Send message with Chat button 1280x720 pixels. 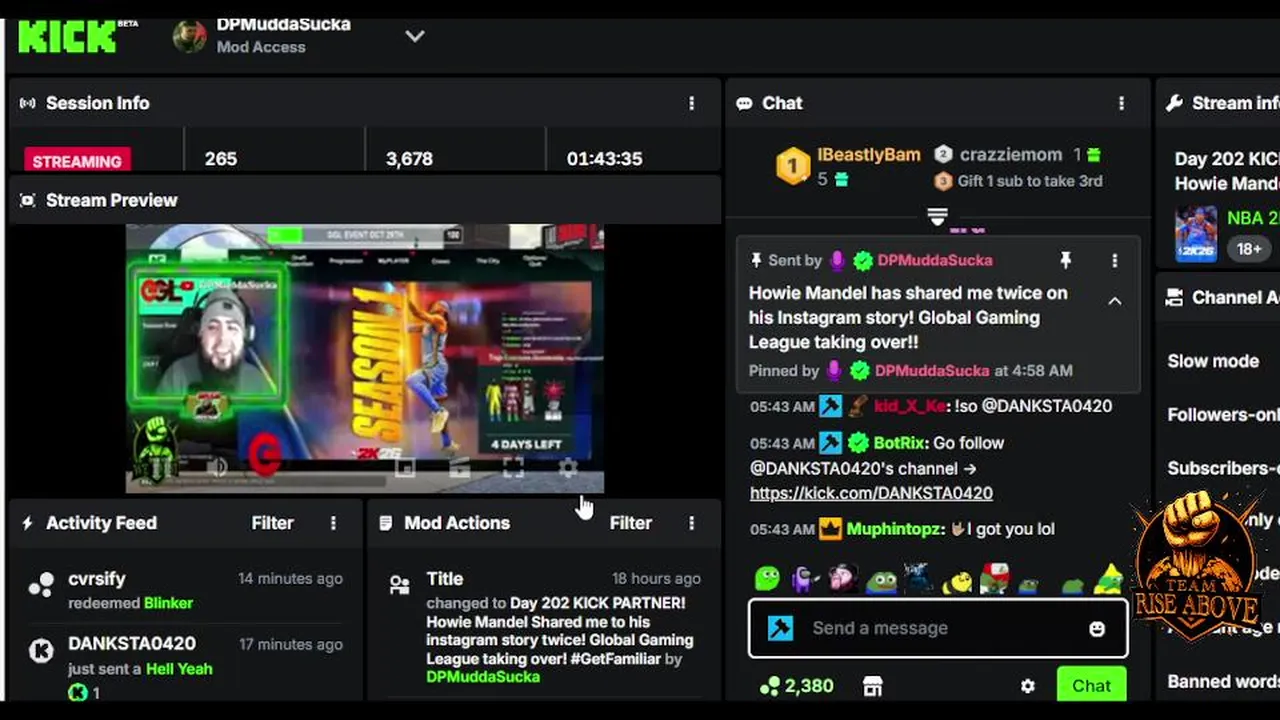pos(1091,686)
